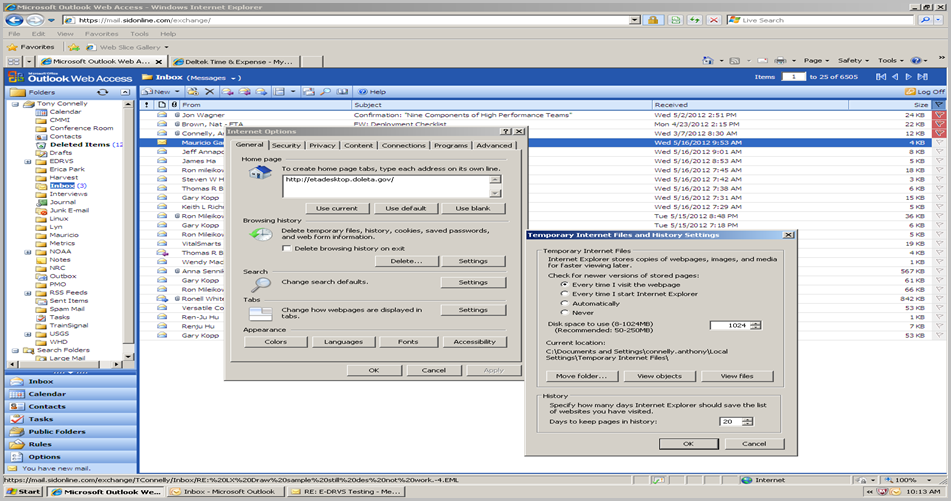The width and height of the screenshot is (951, 501).
Task: Open the Connections tab in Internet Options
Action: point(403,146)
